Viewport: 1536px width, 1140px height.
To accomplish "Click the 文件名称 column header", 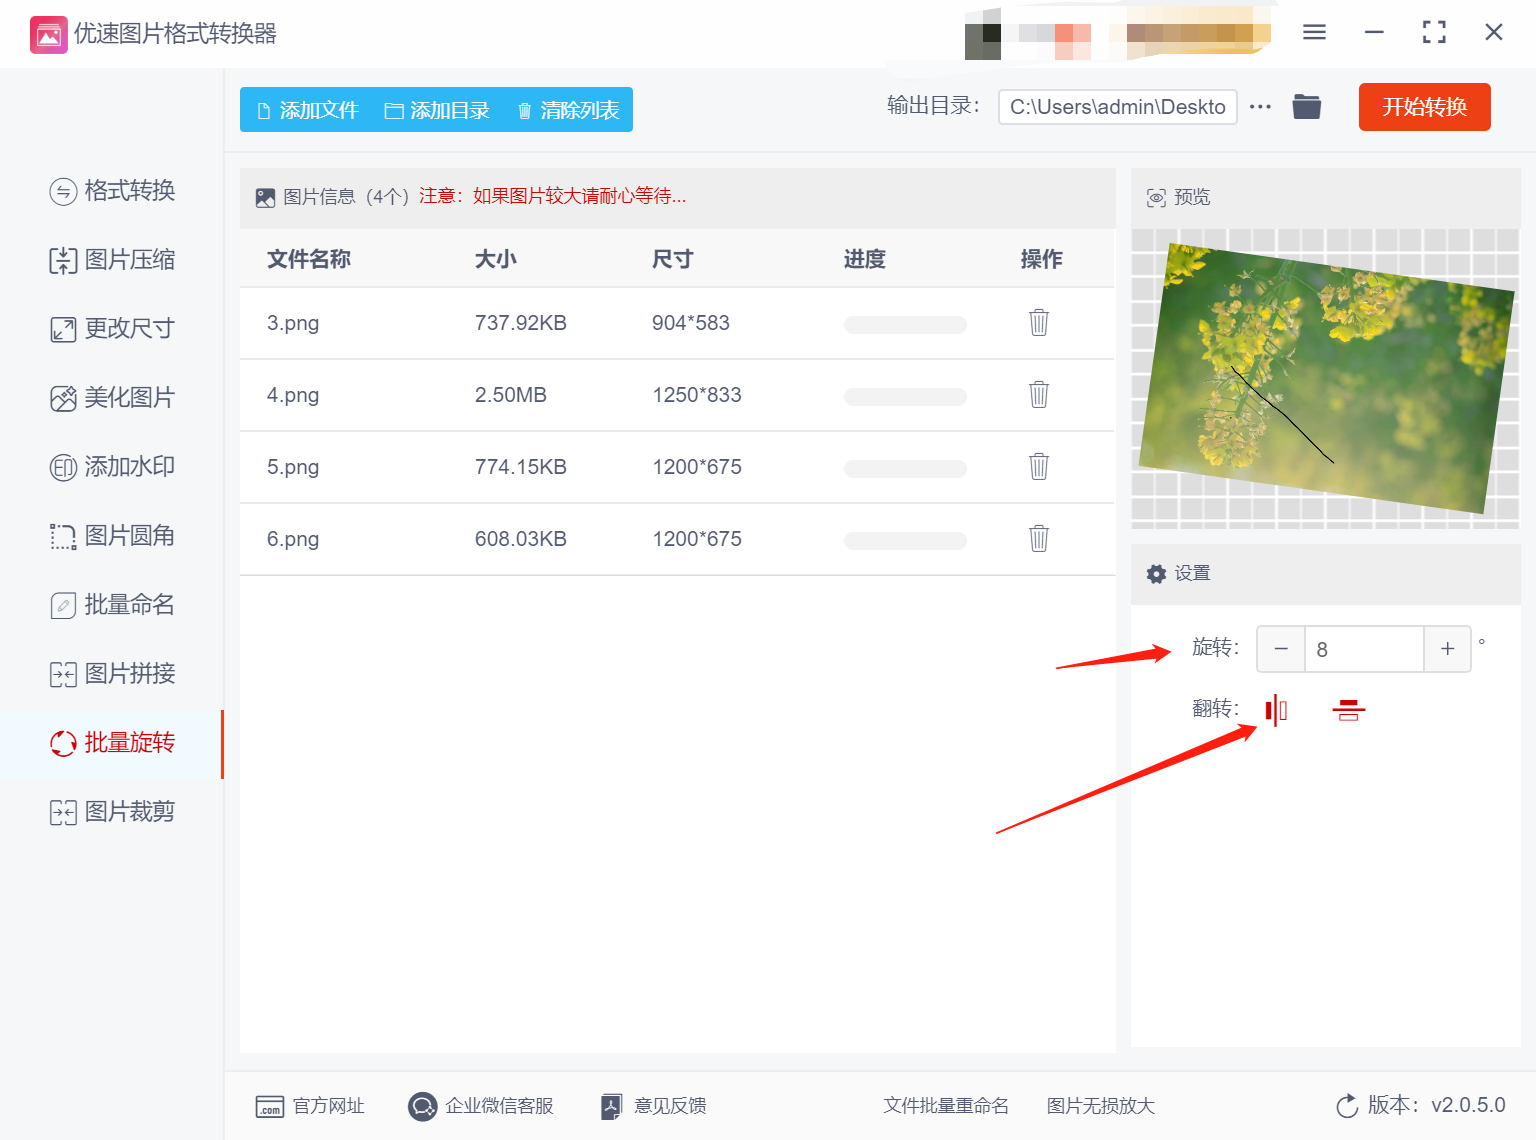I will point(309,259).
